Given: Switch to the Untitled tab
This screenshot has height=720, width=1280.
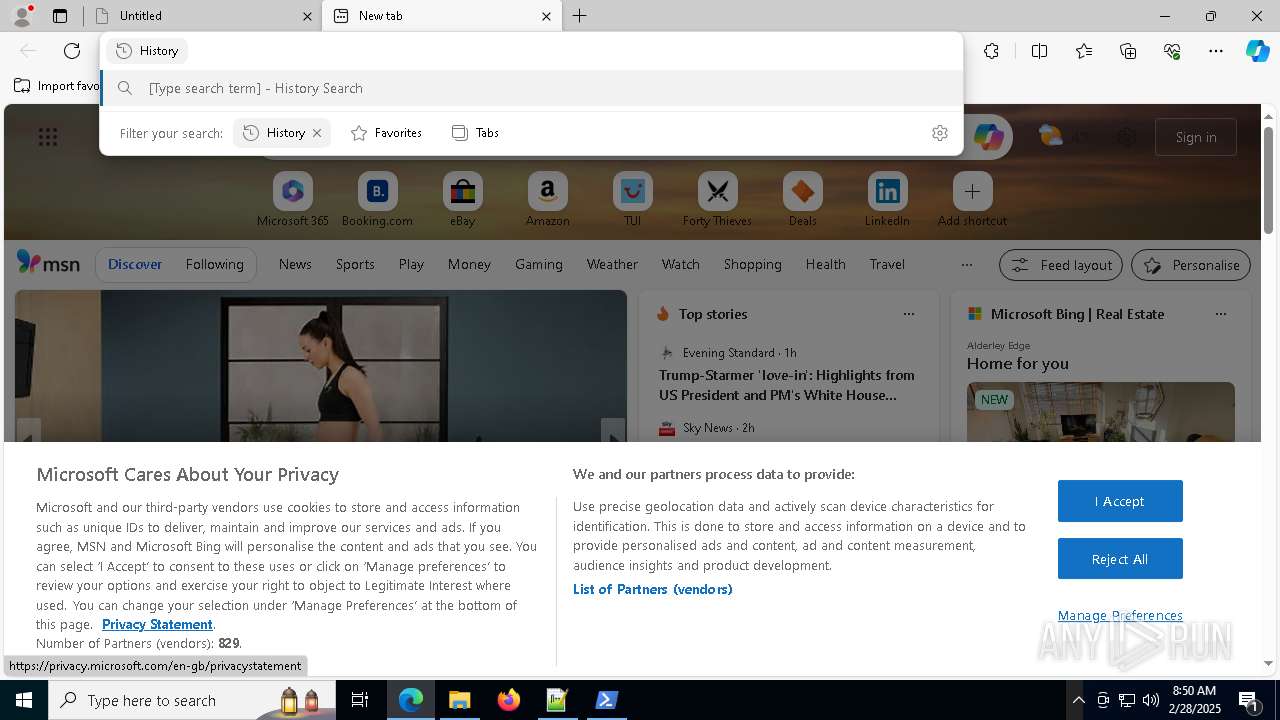Looking at the screenshot, I should [202, 16].
